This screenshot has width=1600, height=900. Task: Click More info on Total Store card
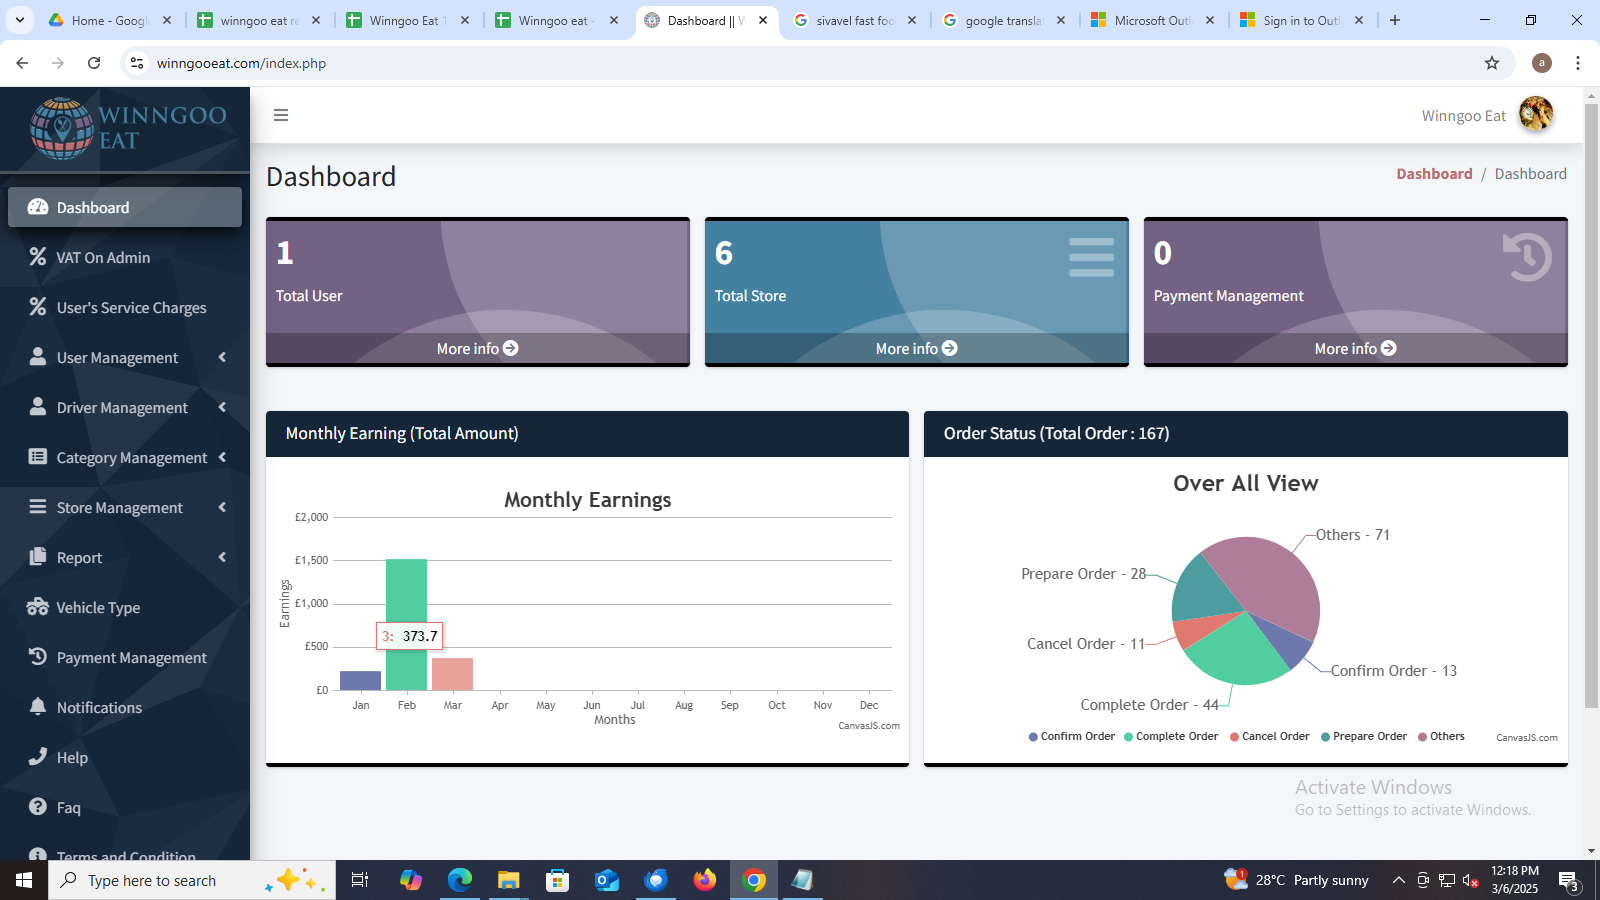click(916, 349)
